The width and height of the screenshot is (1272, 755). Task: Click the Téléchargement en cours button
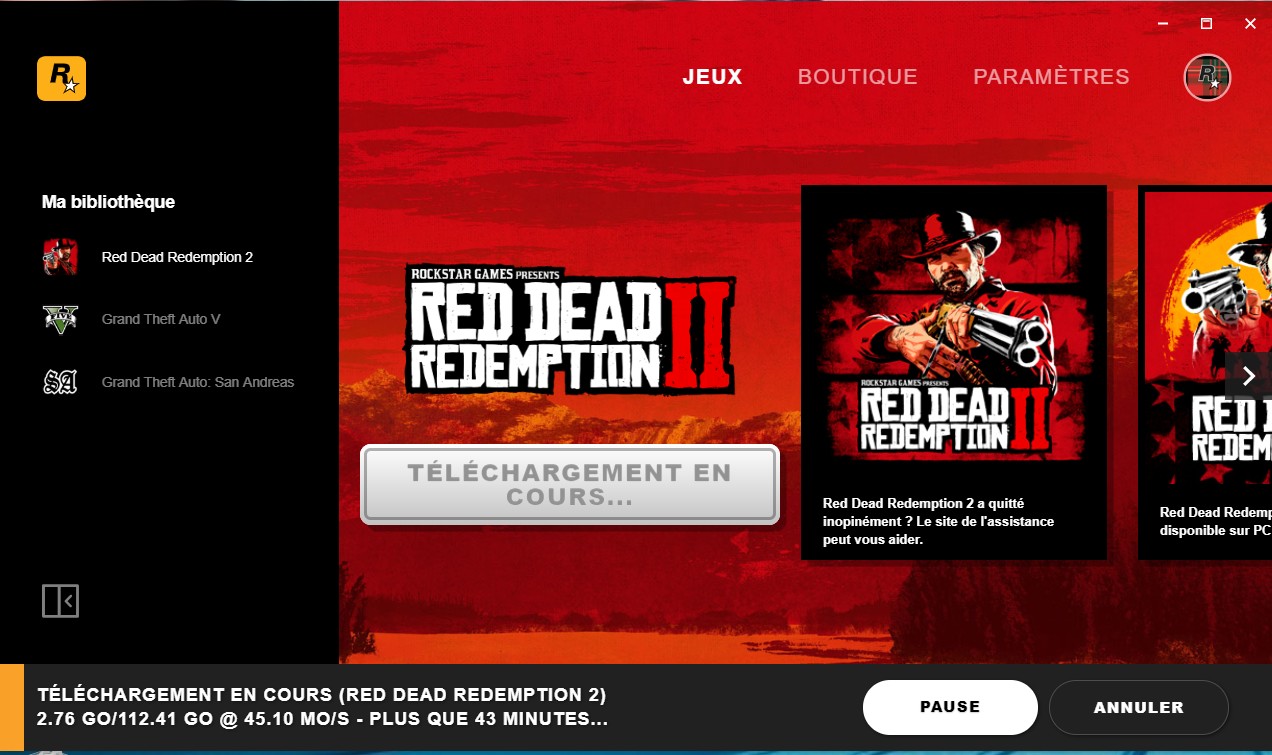[569, 485]
